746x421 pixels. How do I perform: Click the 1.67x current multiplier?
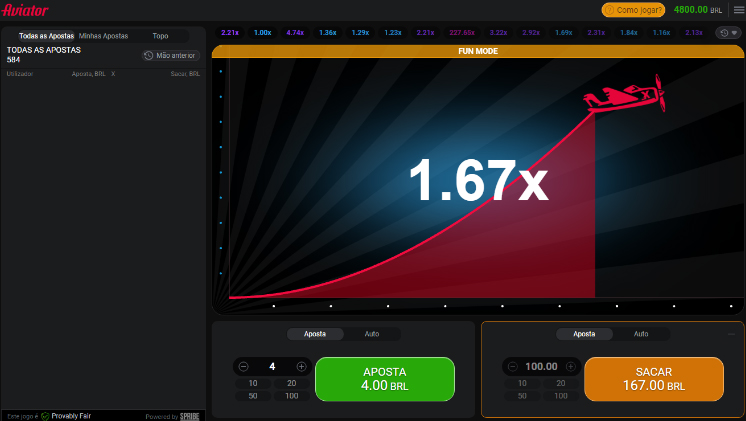point(479,180)
